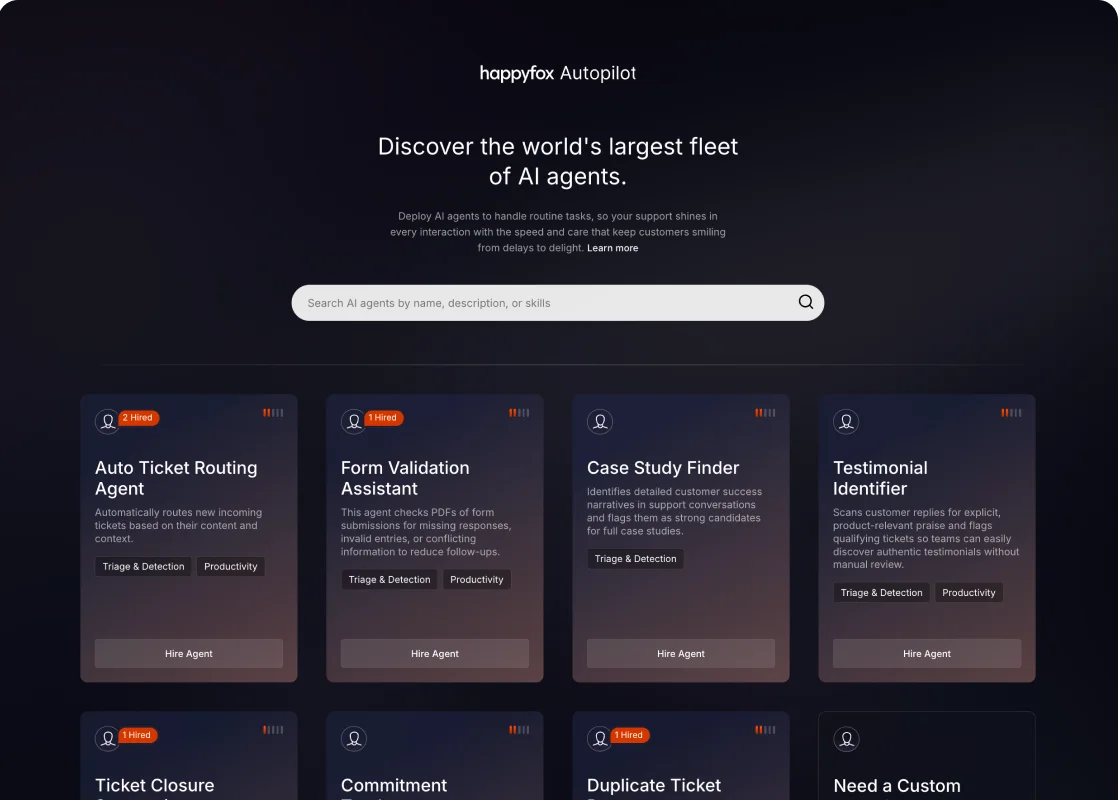1118x800 pixels.
Task: Select Productivity tag on Auto Ticket Routing card
Action: (230, 567)
